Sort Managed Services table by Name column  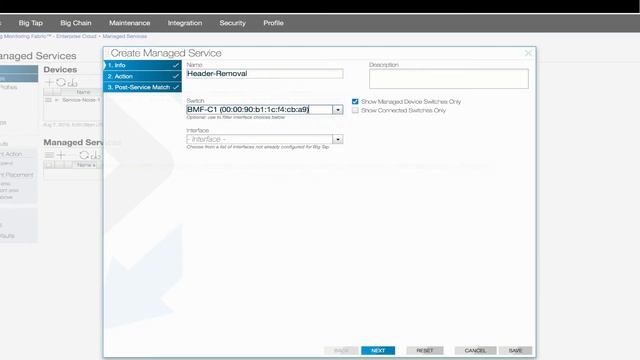click(x=86, y=165)
